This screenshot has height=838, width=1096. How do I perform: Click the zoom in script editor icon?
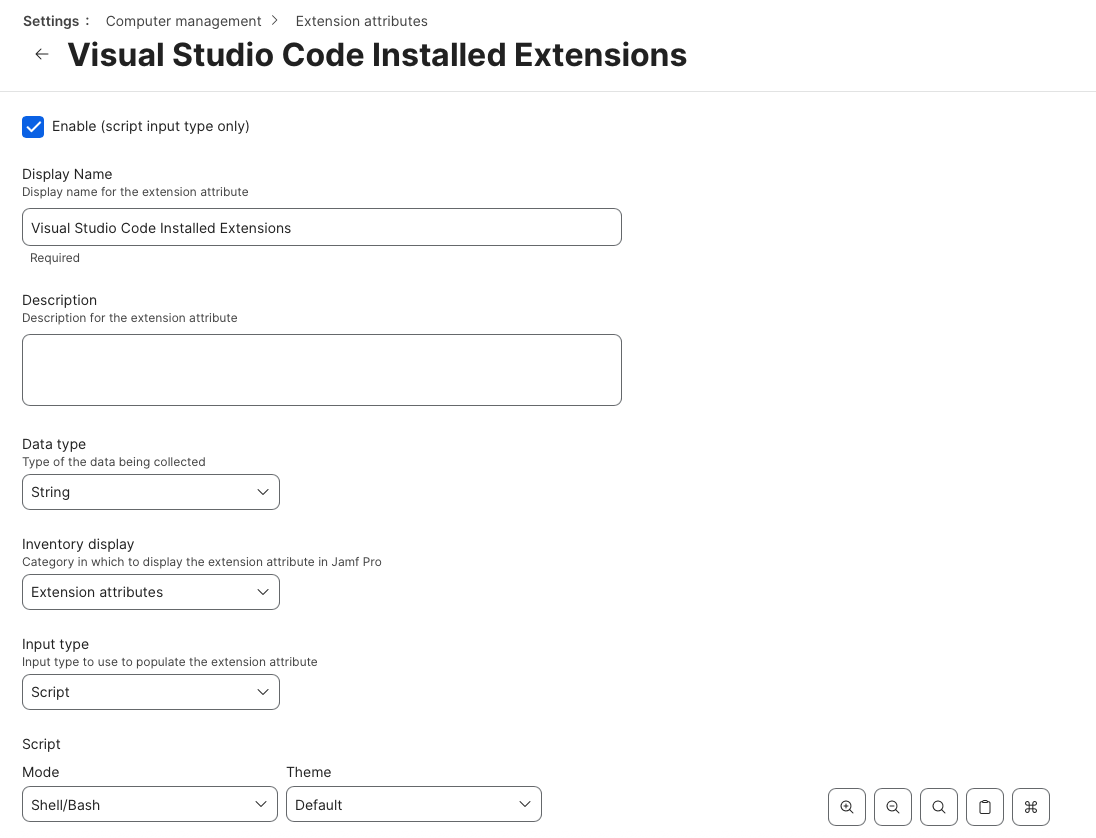pyautogui.click(x=847, y=807)
